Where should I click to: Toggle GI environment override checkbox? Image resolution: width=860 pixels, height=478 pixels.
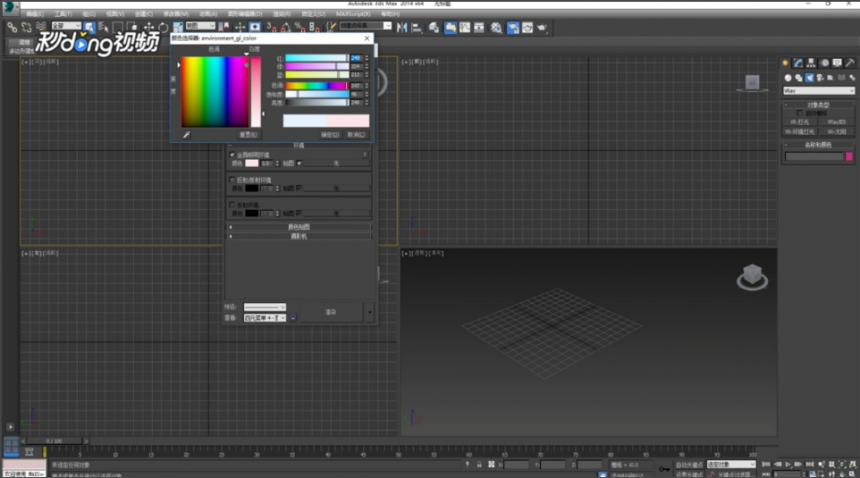coord(232,155)
